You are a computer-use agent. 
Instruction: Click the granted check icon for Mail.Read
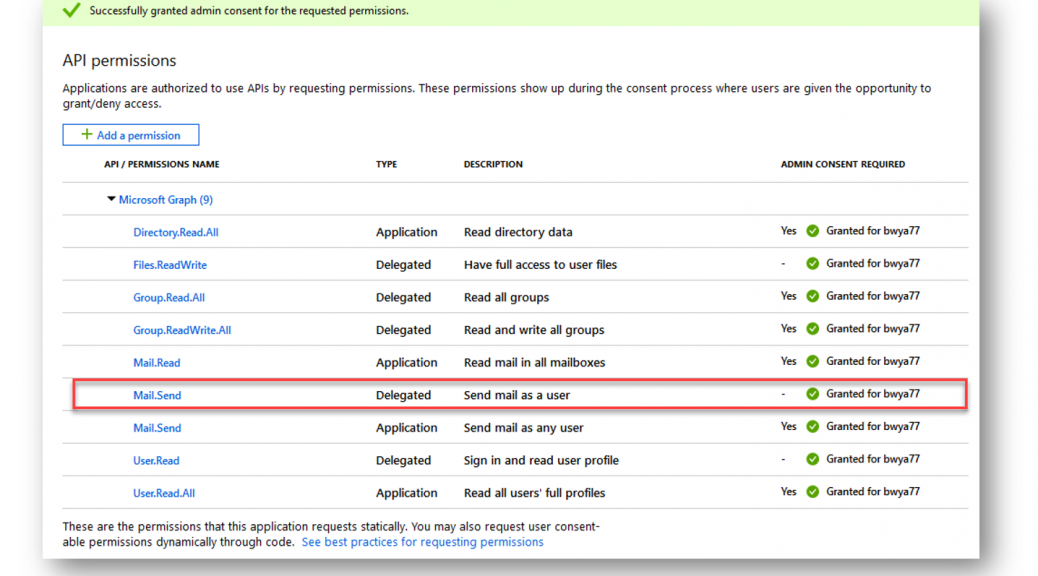tap(812, 361)
